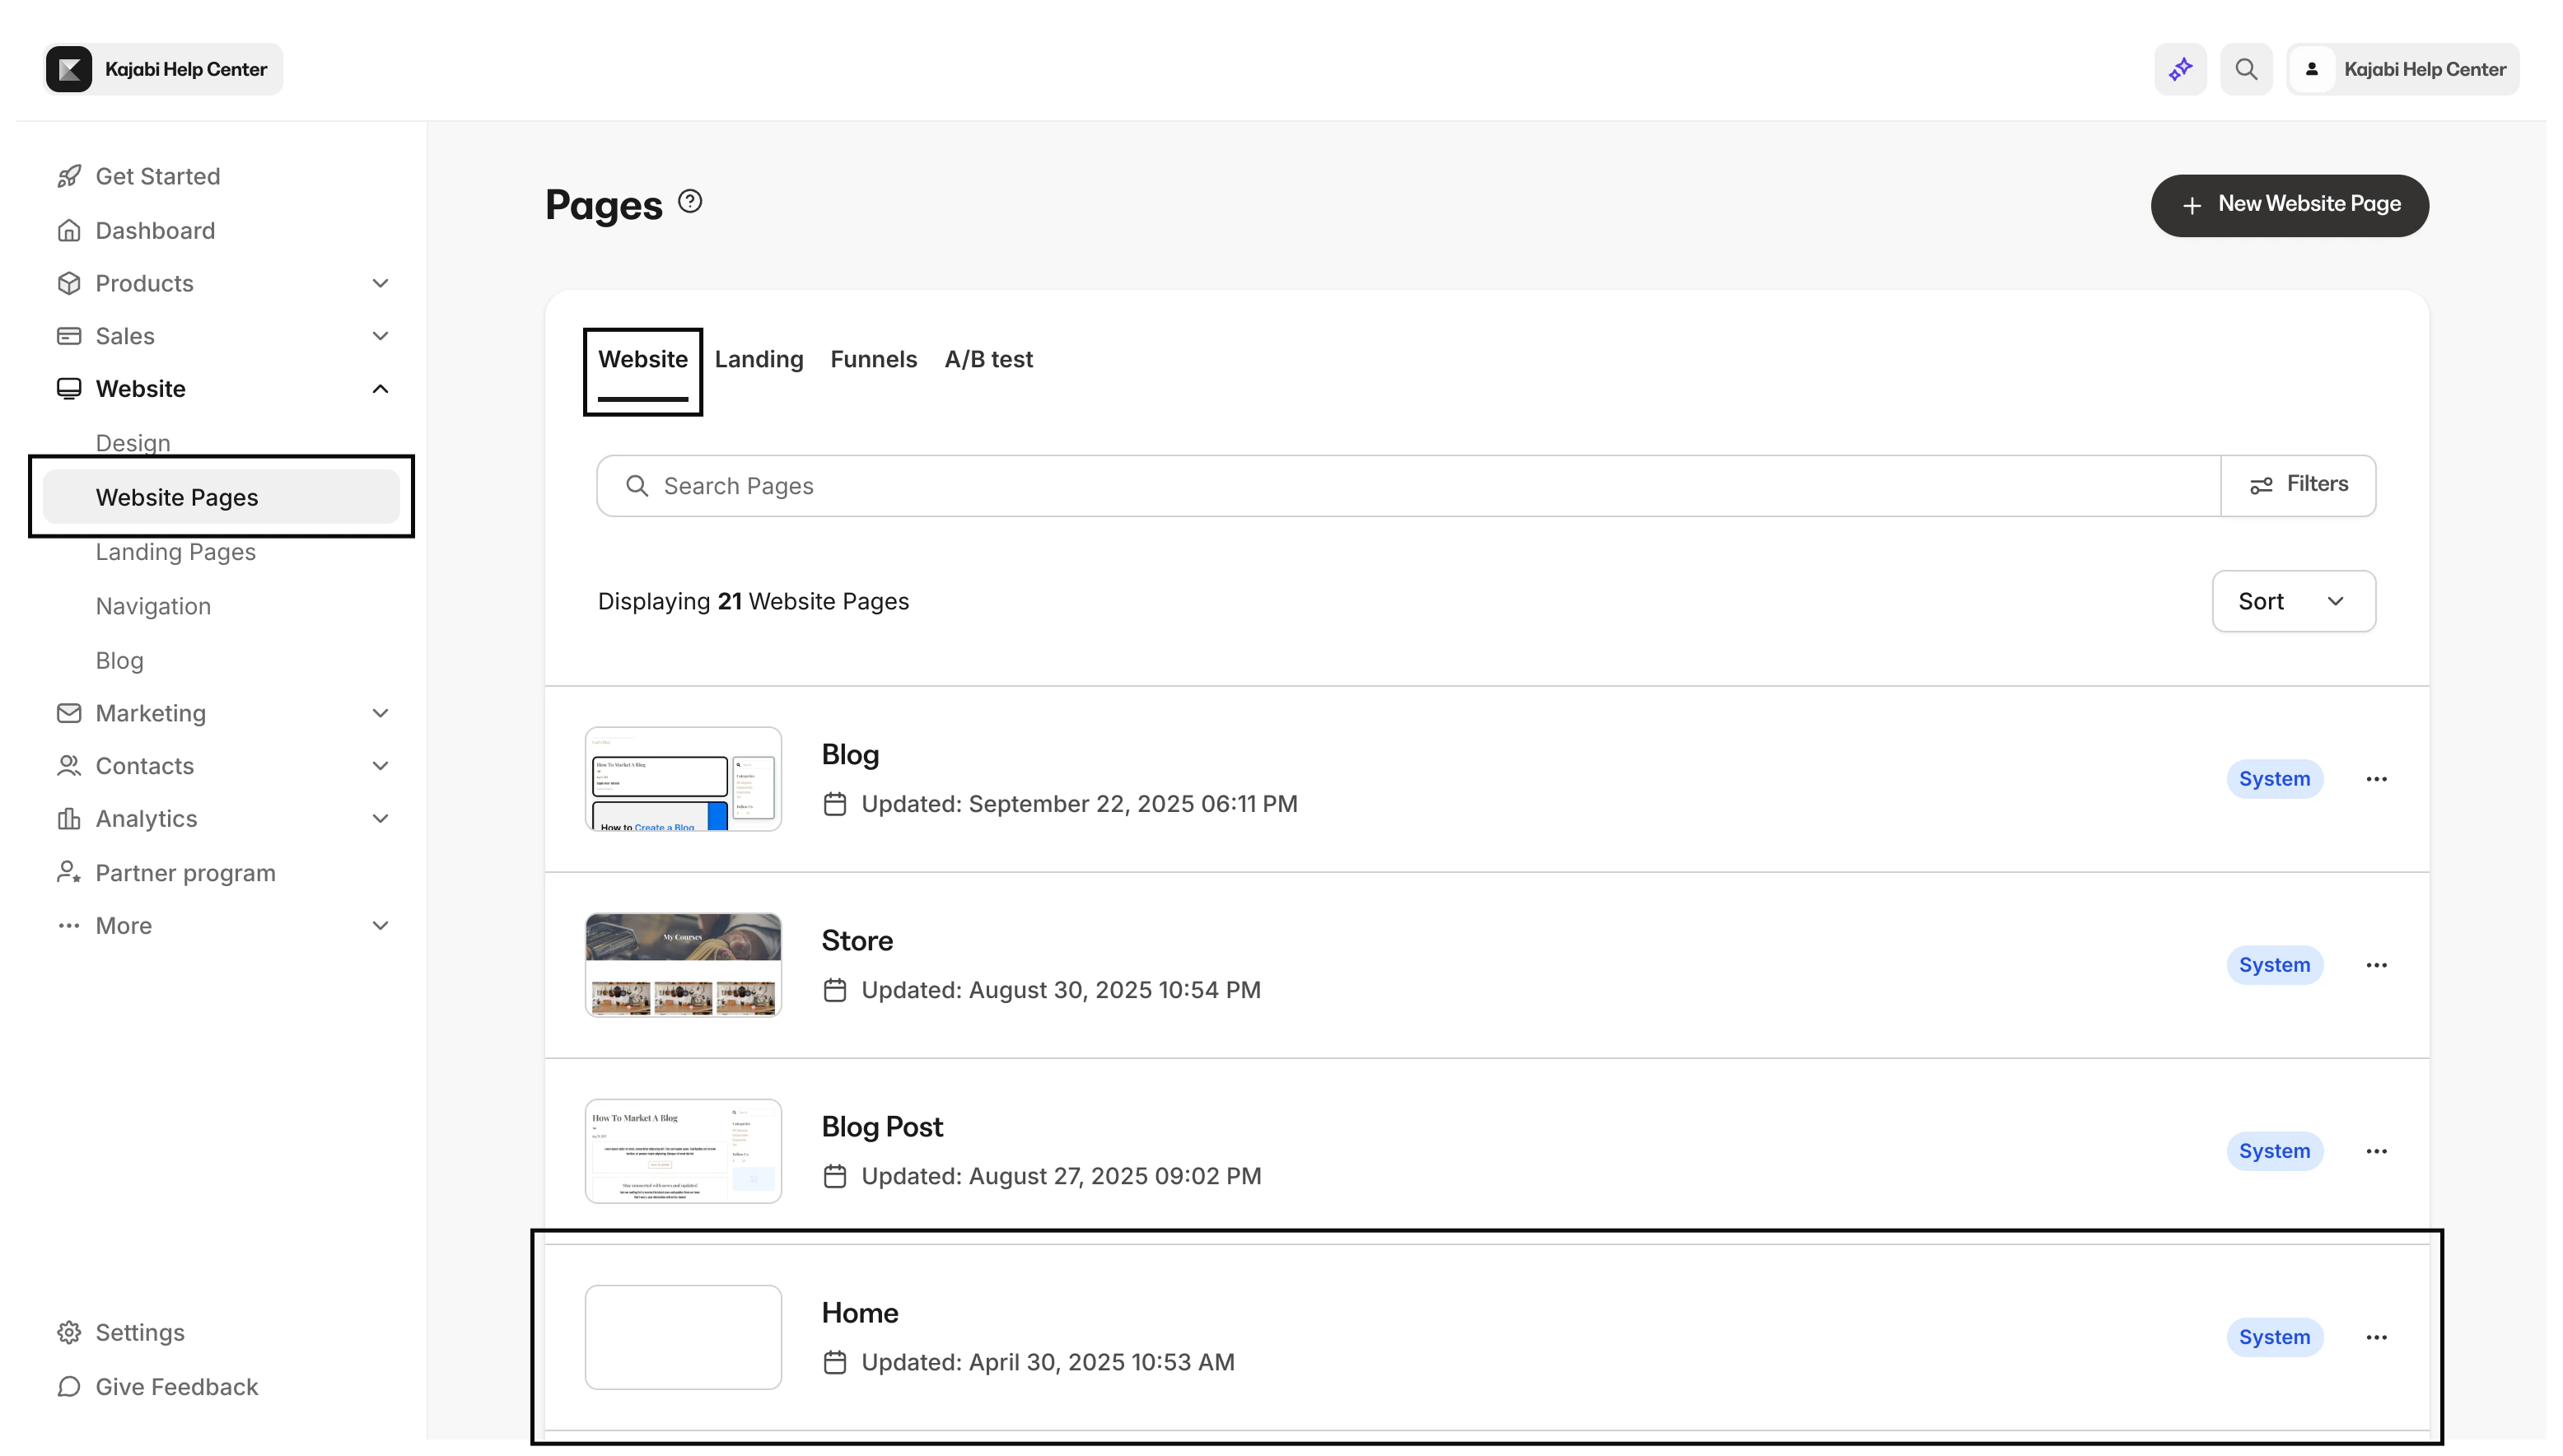Click the Marketing envelope icon

(69, 713)
